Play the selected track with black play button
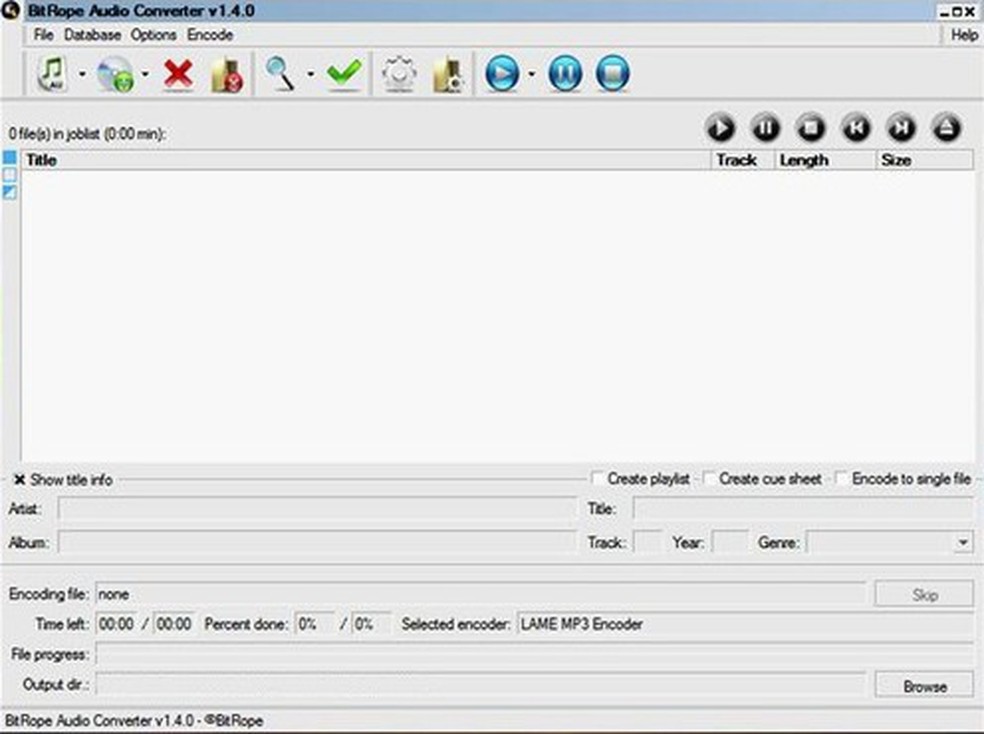984x734 pixels. pyautogui.click(x=720, y=128)
